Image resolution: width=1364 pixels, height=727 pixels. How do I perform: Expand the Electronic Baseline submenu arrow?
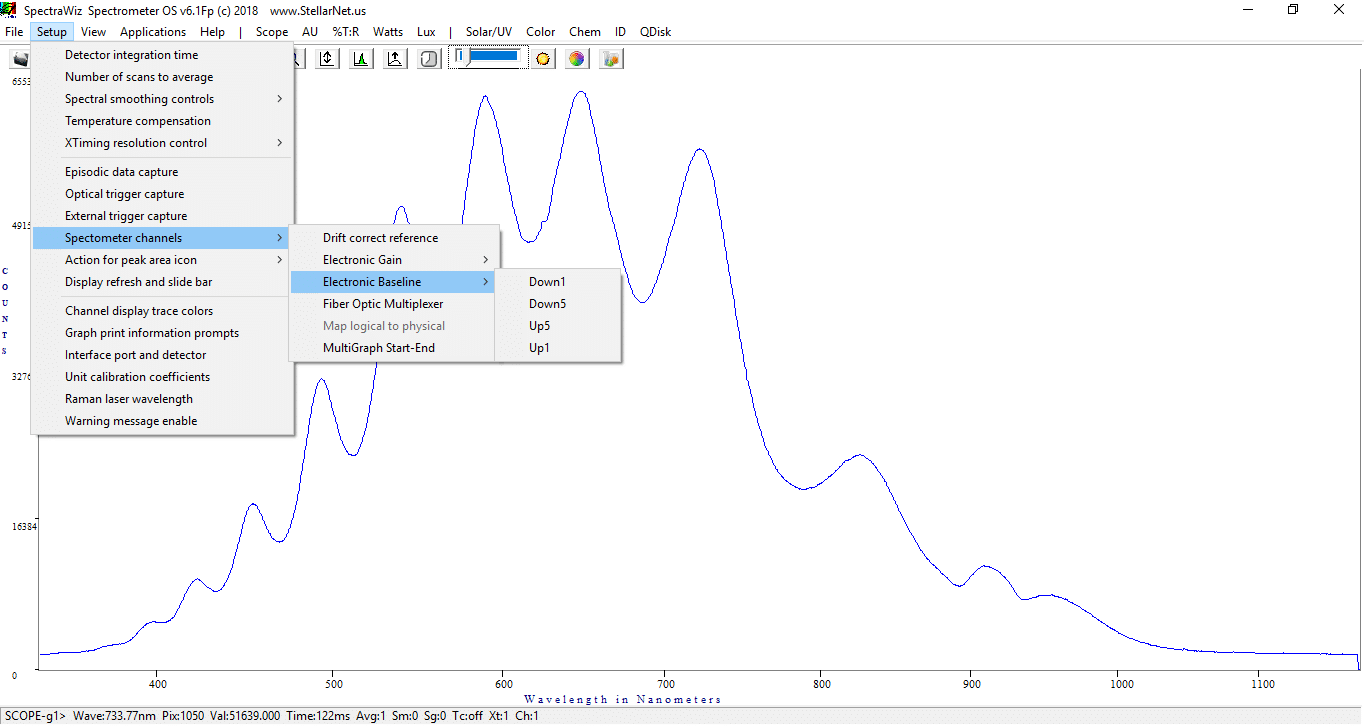(x=486, y=282)
